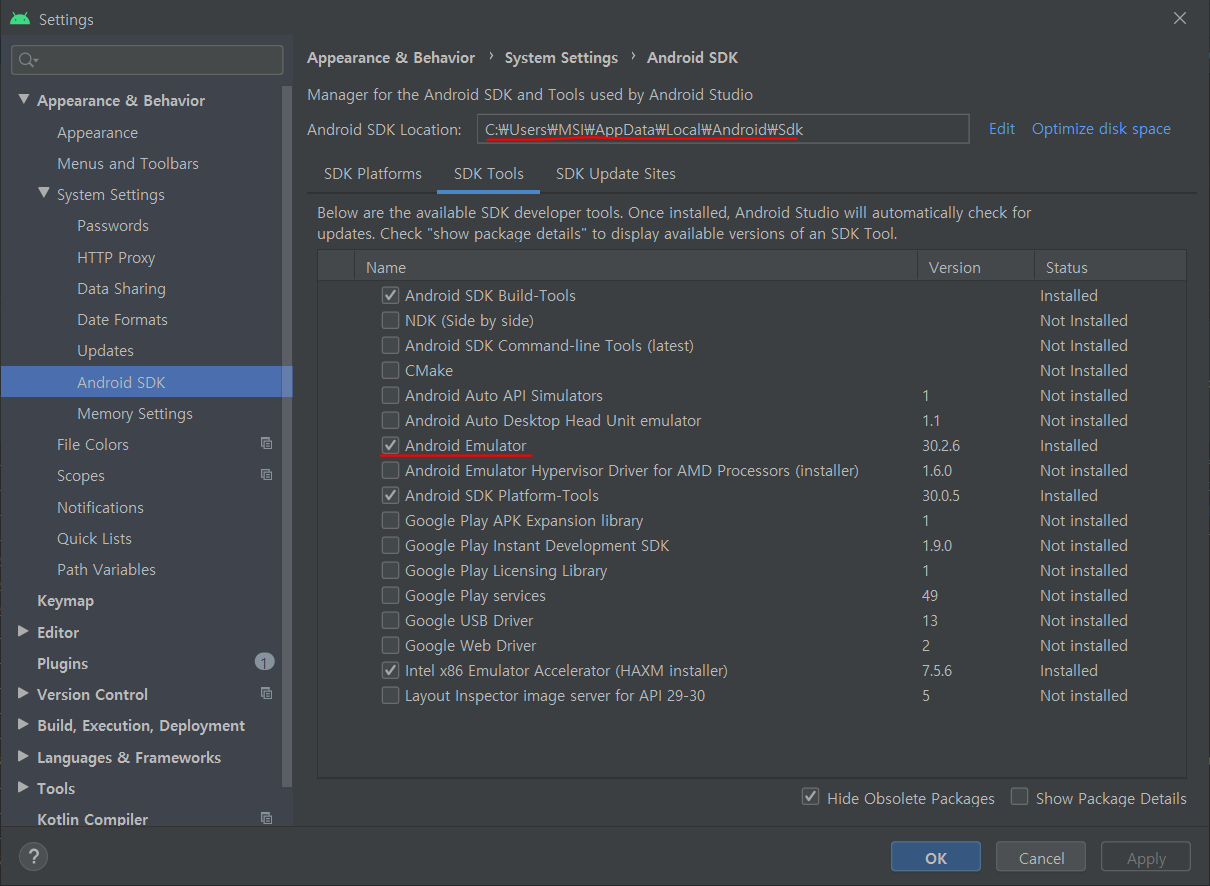Toggle Android SDK Build-Tools checkbox
Viewport: 1210px width, 886px height.
pyautogui.click(x=390, y=295)
